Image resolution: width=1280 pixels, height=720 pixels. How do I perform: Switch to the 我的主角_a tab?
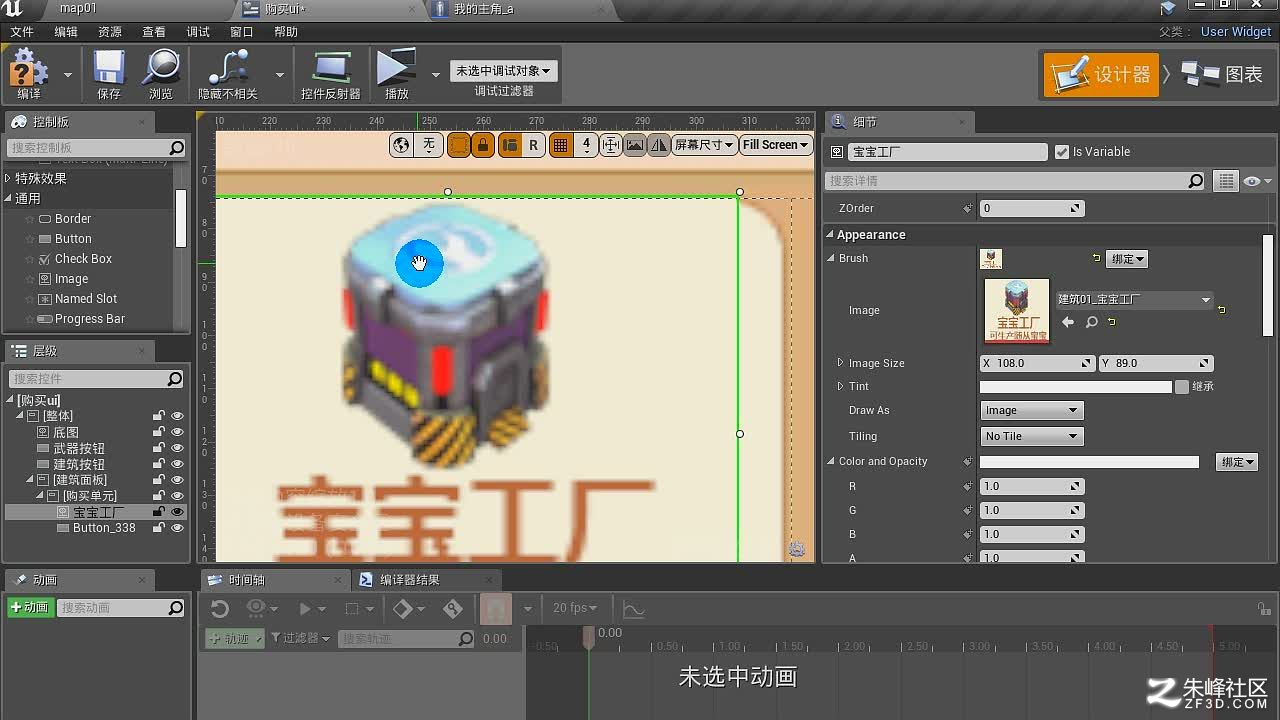click(x=484, y=9)
